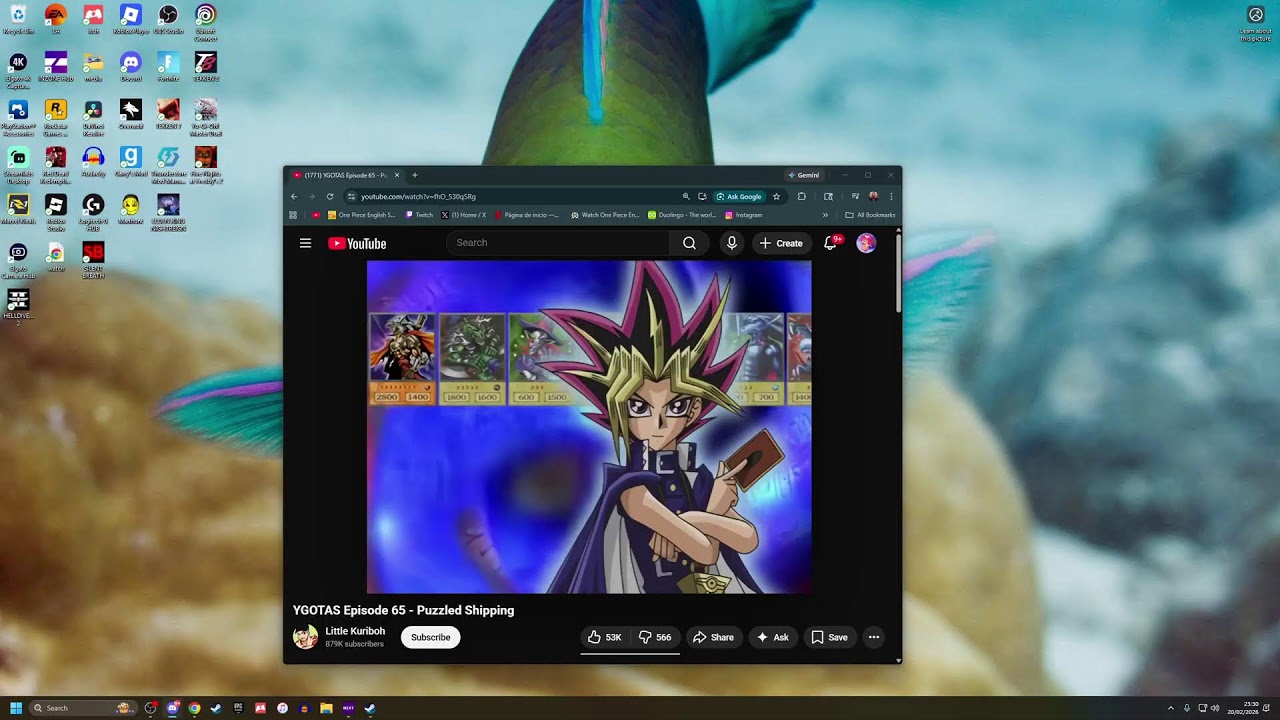Open the Chrome profile avatar
The image size is (1280, 720).
[x=873, y=196]
